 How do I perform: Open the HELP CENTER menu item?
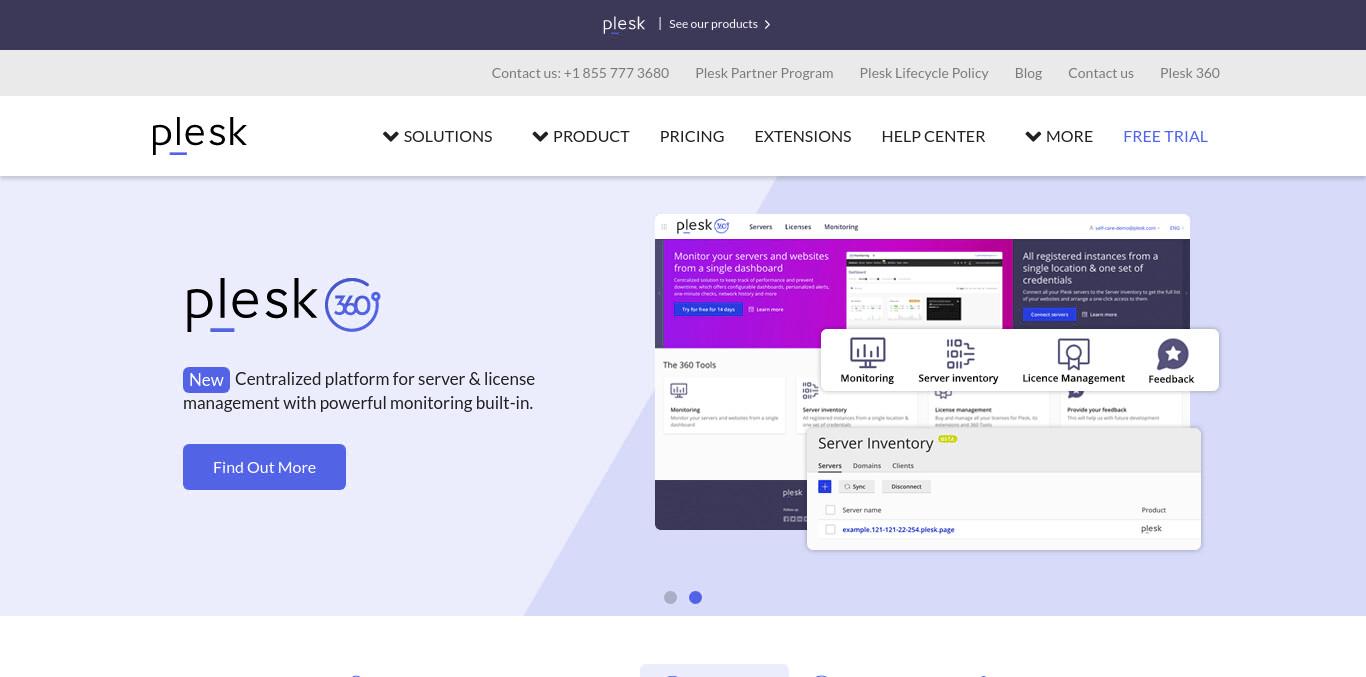(x=933, y=136)
